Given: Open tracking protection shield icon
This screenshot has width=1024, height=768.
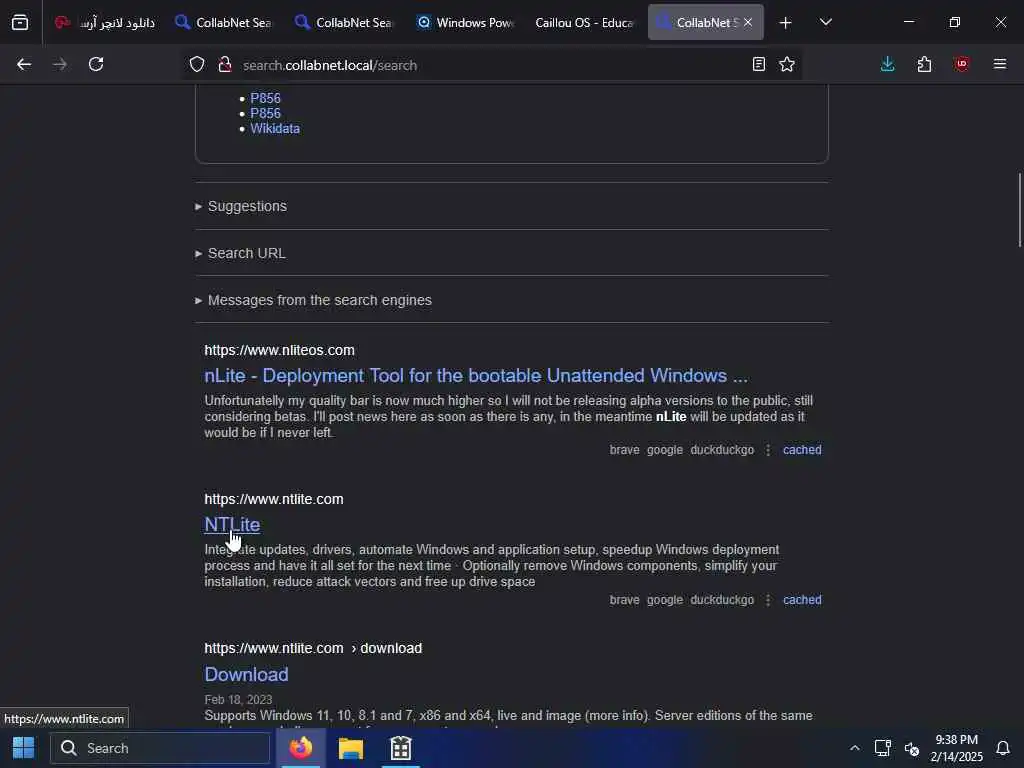Looking at the screenshot, I should pyautogui.click(x=197, y=64).
